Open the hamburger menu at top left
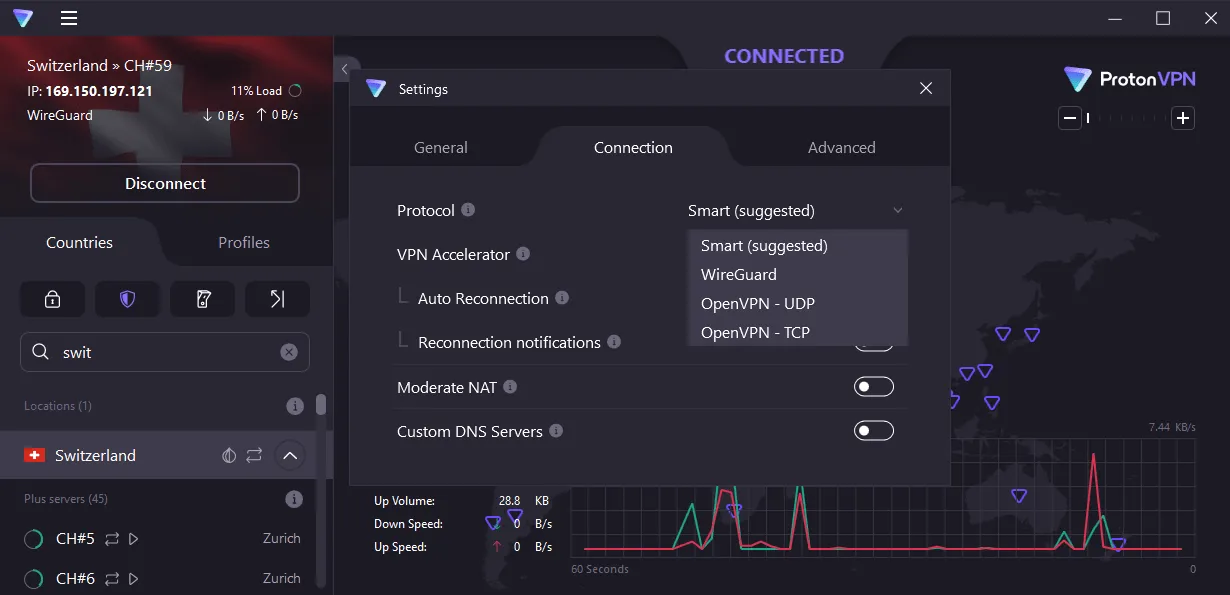Image resolution: width=1230 pixels, height=595 pixels. pyautogui.click(x=67, y=18)
